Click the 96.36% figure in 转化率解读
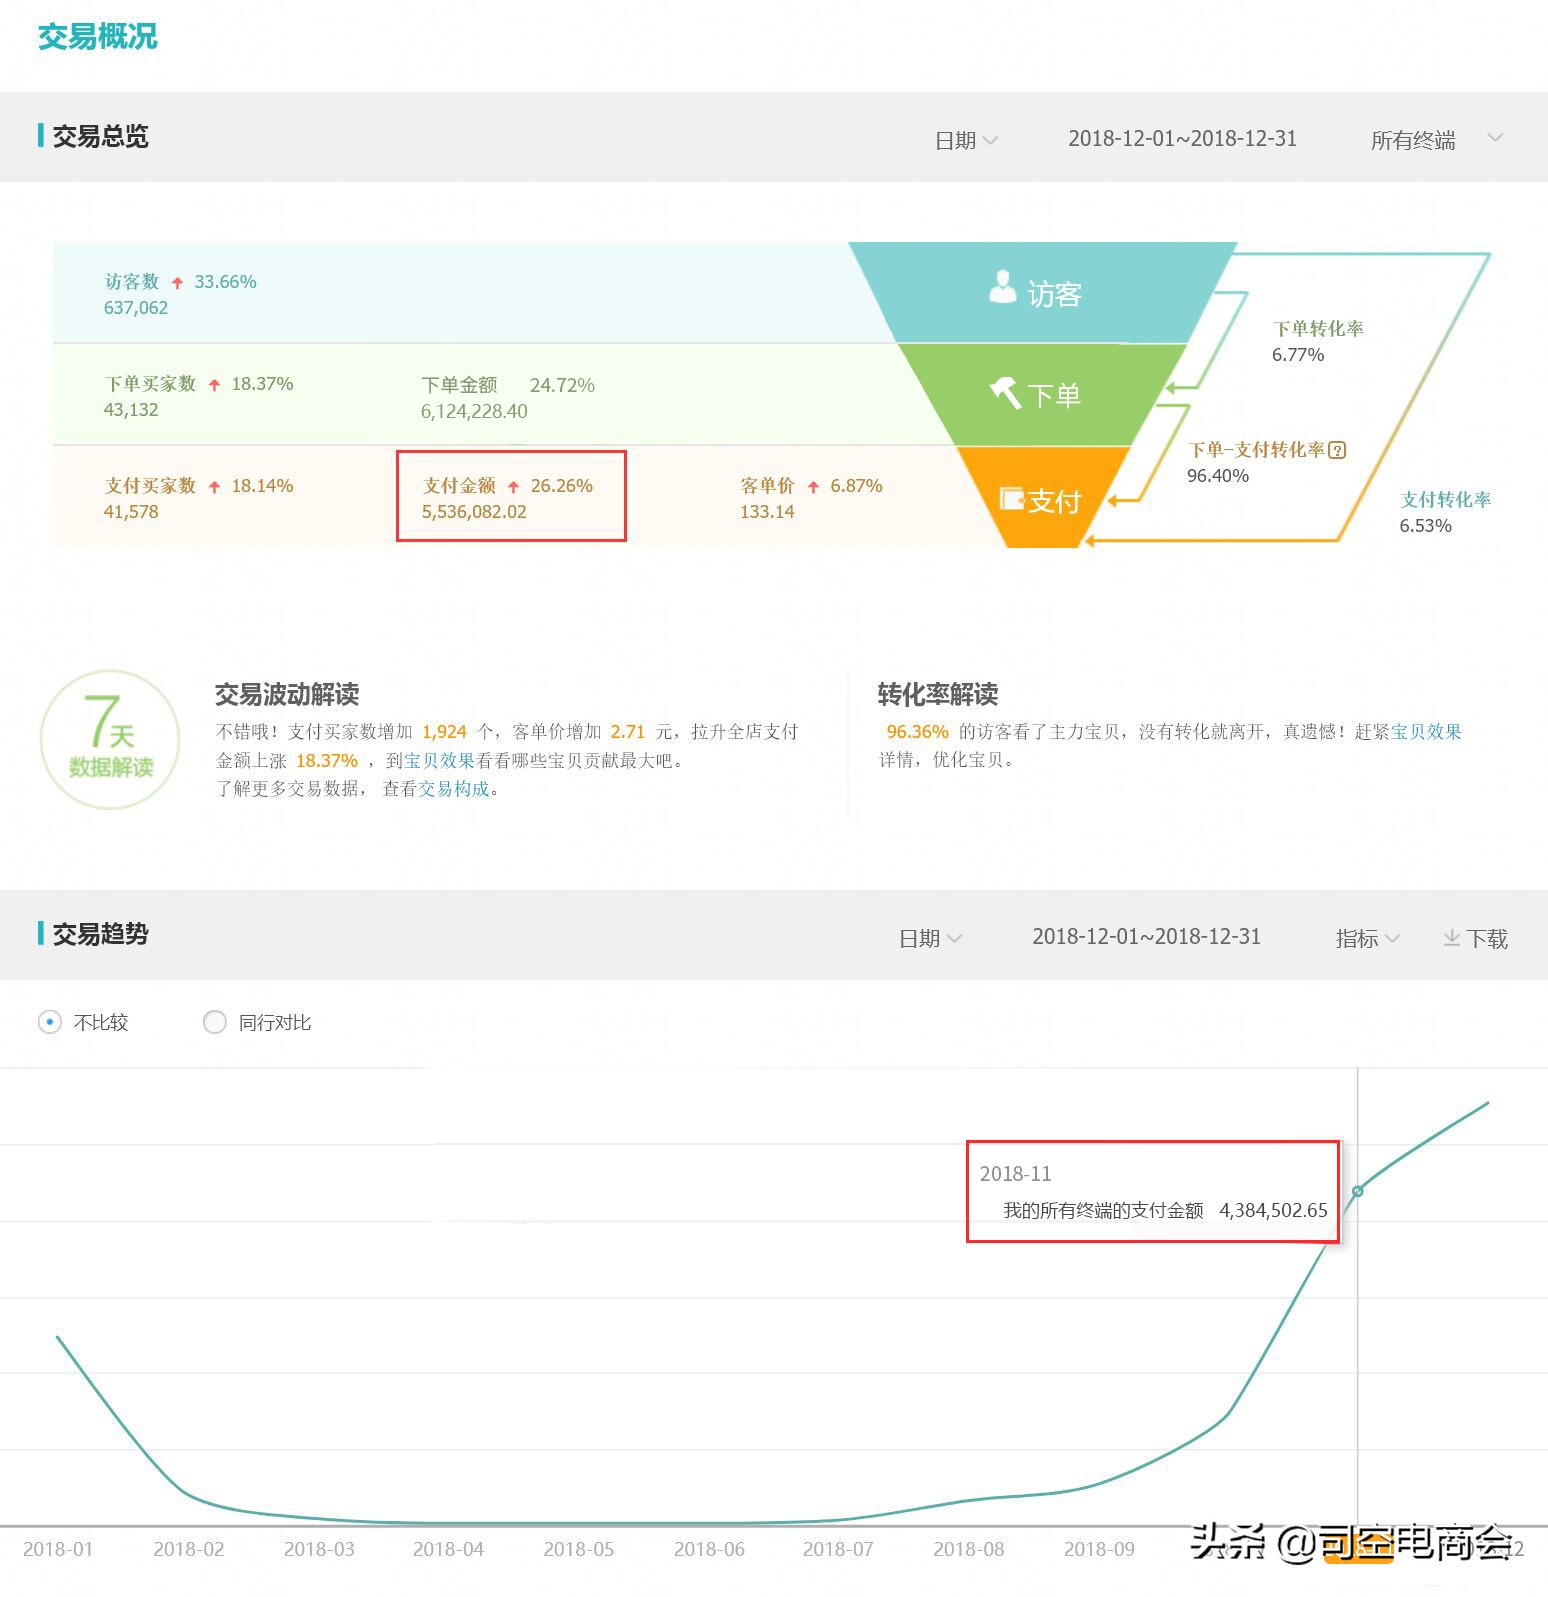 (x=917, y=732)
